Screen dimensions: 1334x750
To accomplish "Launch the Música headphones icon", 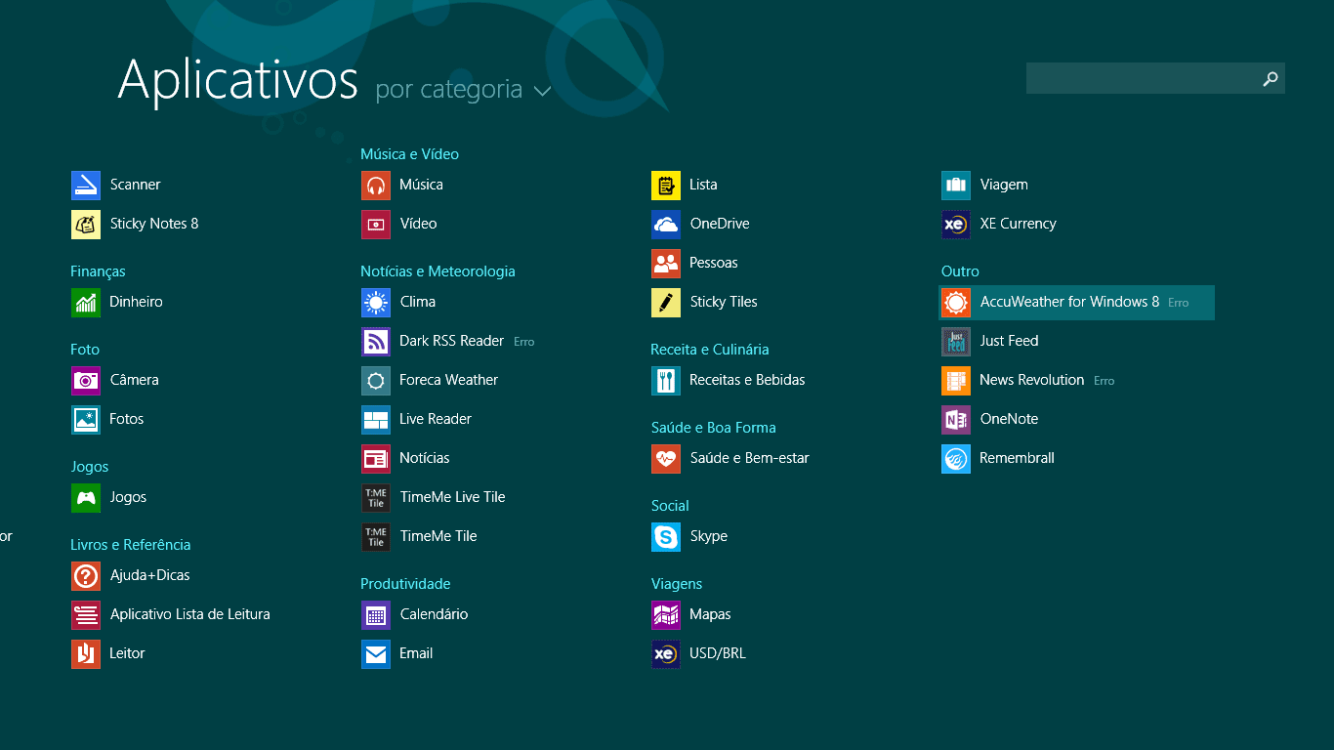I will (x=376, y=185).
